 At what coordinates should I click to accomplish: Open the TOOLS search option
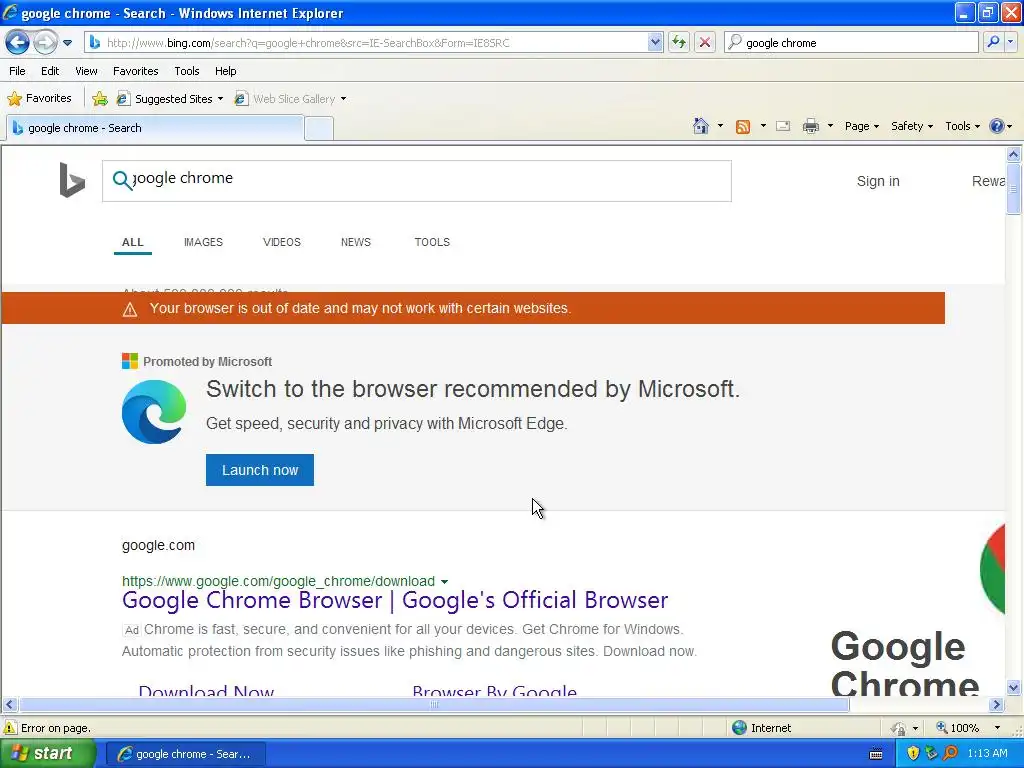[432, 242]
